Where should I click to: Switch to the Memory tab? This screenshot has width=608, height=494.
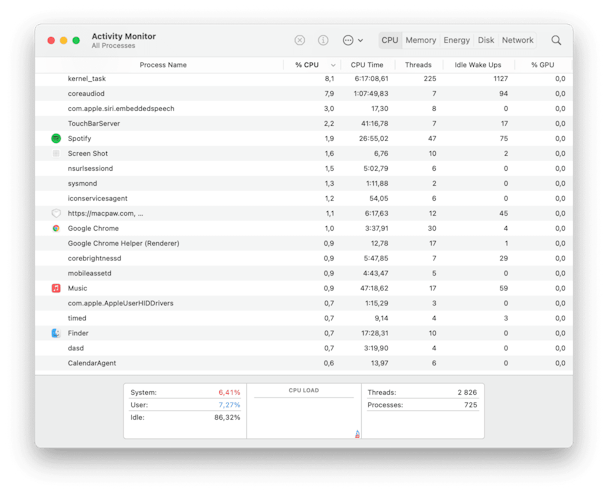(421, 40)
